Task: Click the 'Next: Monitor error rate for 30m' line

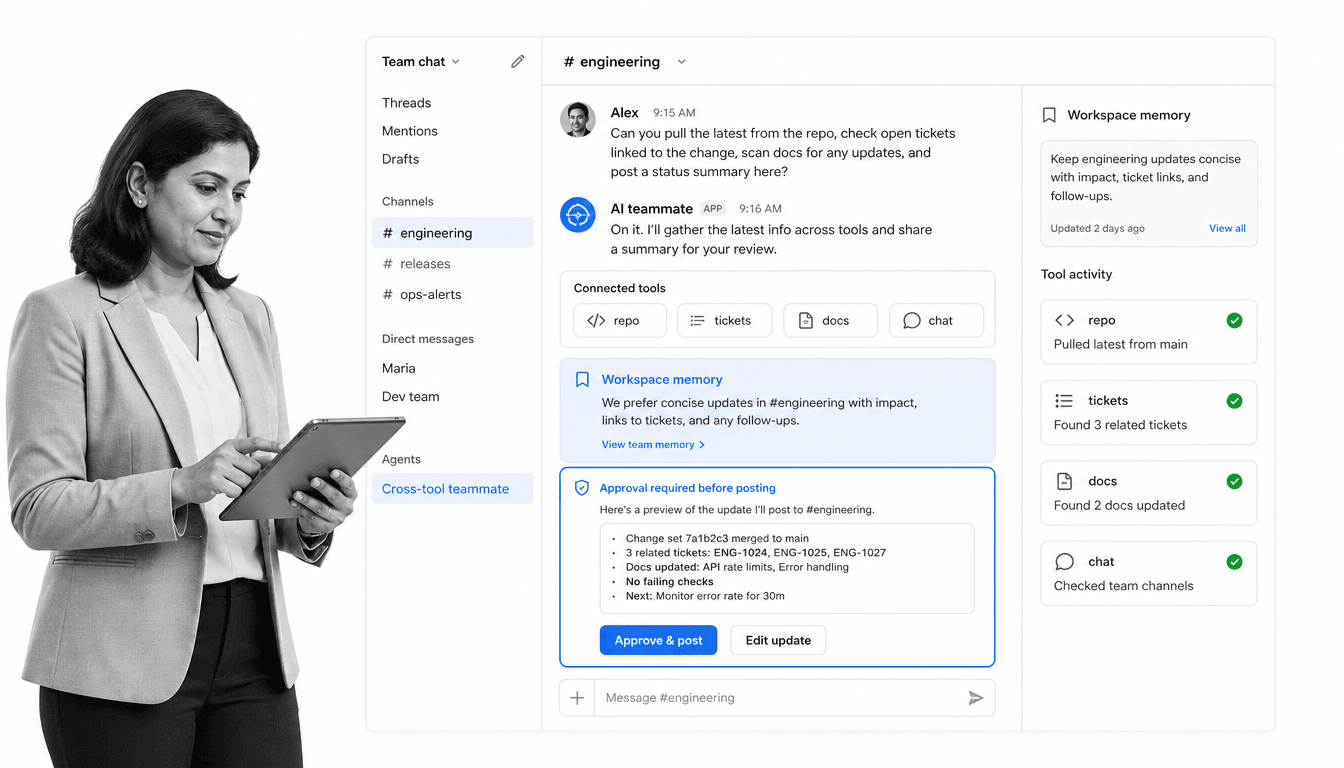Action: pos(705,596)
